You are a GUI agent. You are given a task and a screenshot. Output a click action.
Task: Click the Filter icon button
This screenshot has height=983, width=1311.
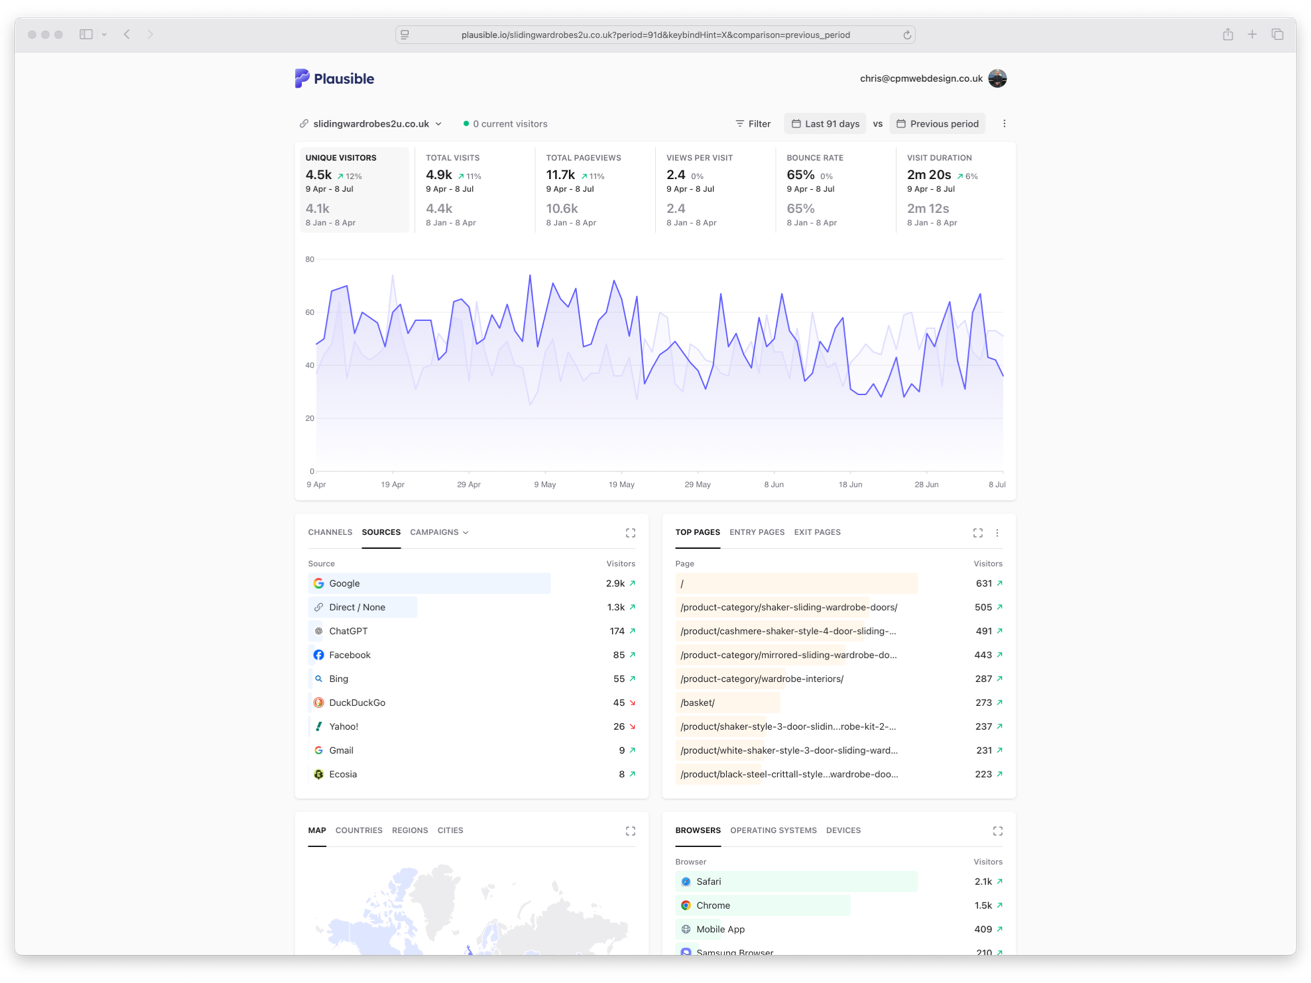click(x=753, y=124)
